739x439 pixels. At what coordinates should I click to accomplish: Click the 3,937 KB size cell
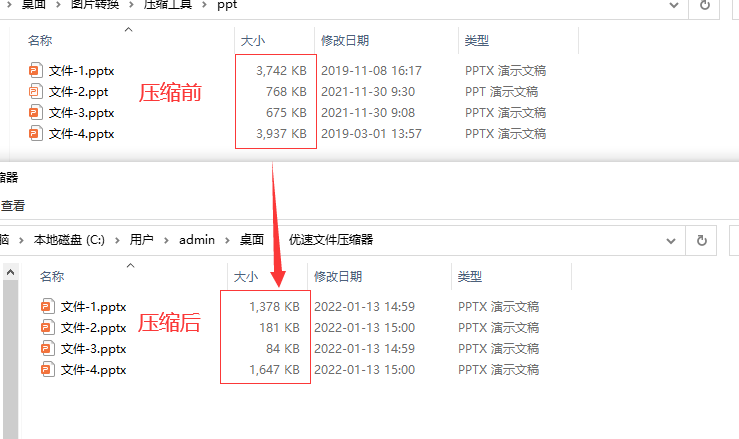(281, 134)
